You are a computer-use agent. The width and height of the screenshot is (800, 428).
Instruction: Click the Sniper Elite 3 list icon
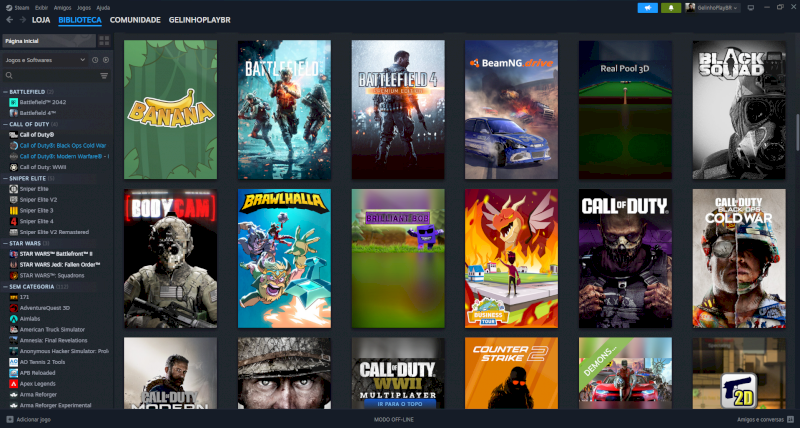14,211
